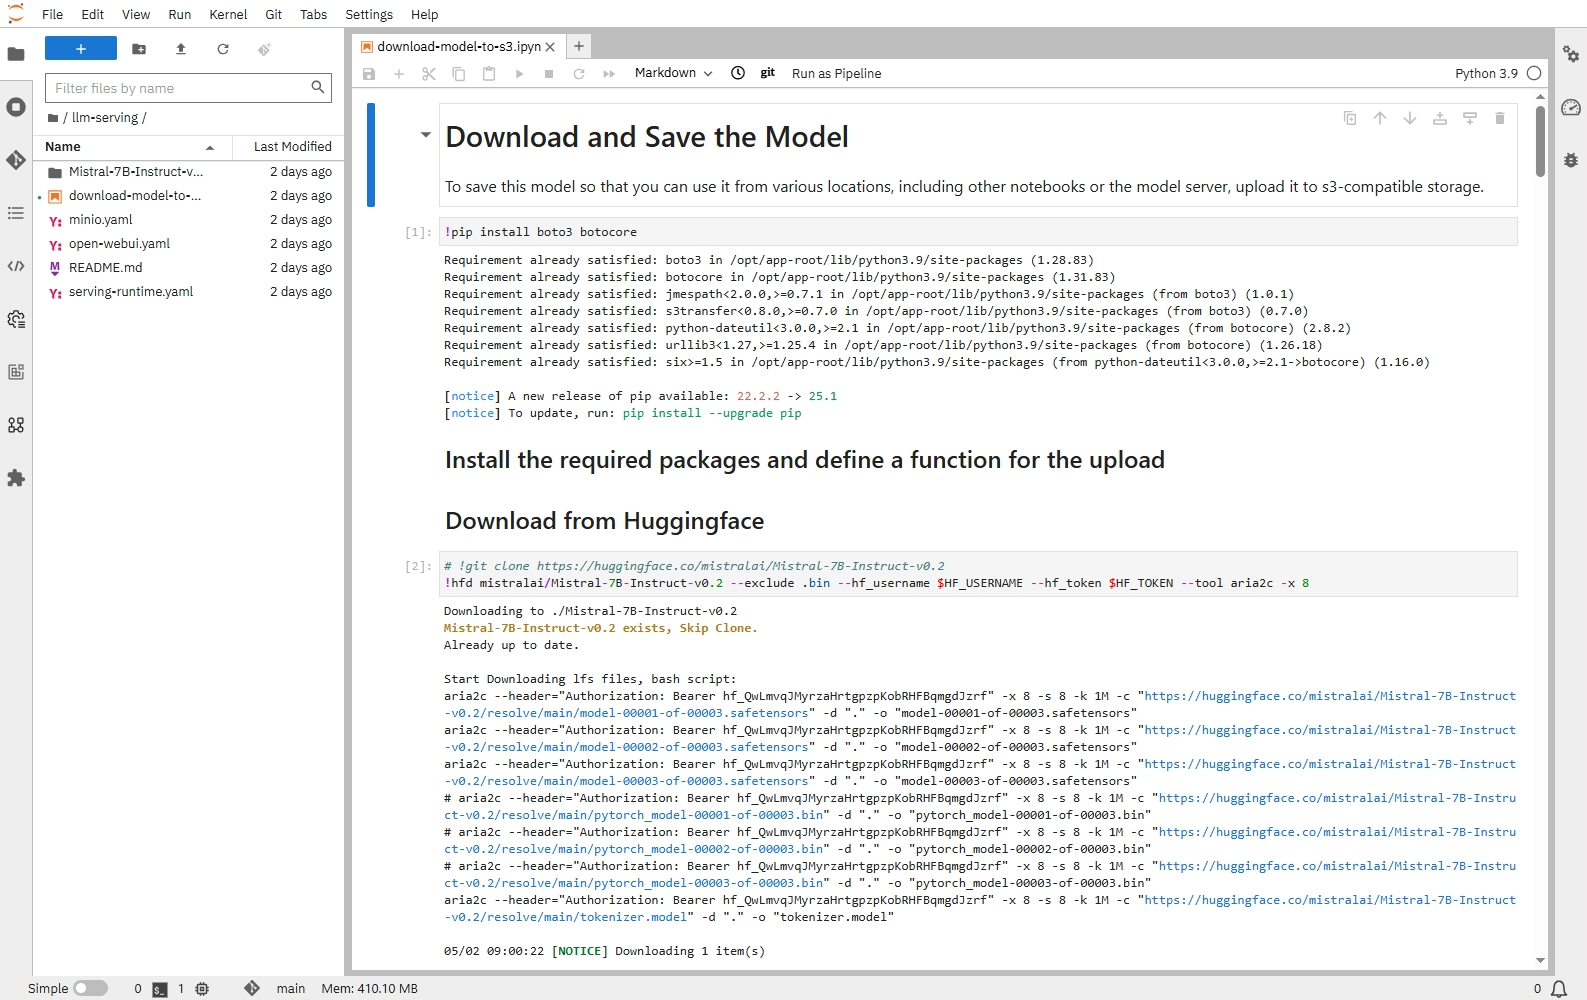This screenshot has width=1587, height=1000.
Task: Open the File Browser sidebar panel
Action: 16,54
